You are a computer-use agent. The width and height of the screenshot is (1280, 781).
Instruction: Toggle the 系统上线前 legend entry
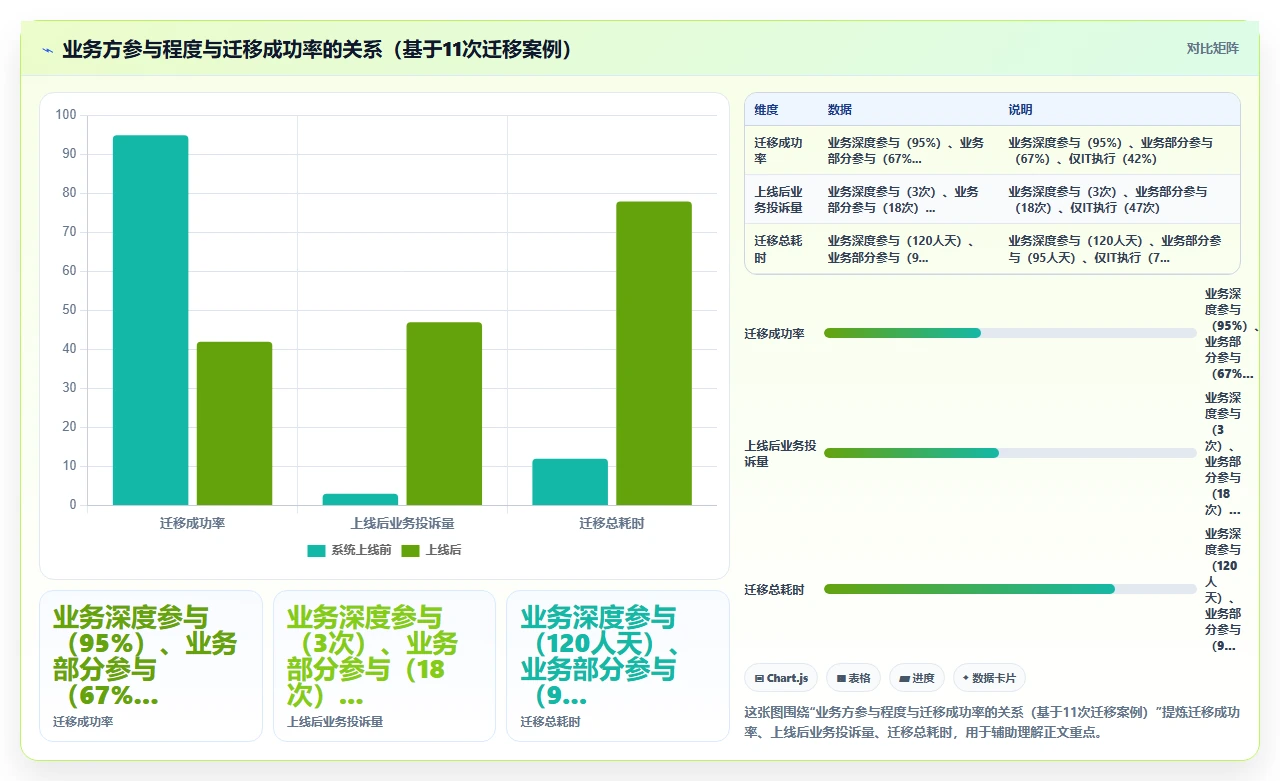coord(349,550)
